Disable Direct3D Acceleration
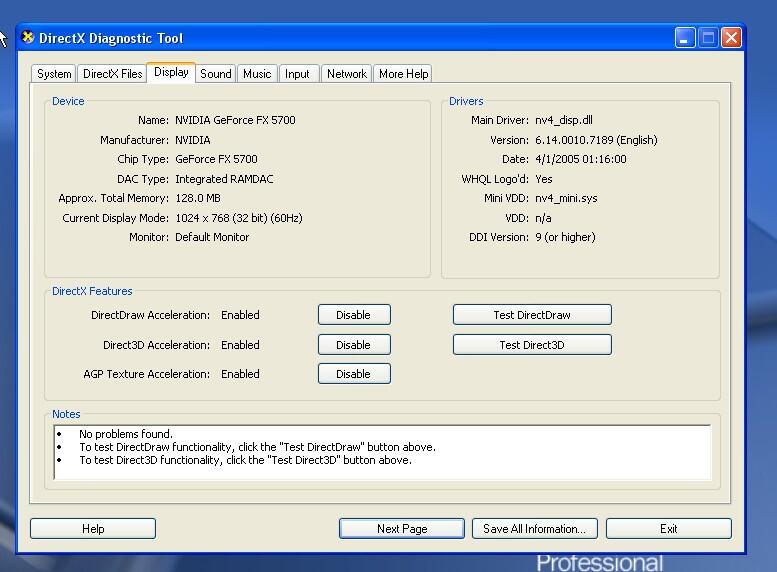The width and height of the screenshot is (777, 572). [354, 344]
